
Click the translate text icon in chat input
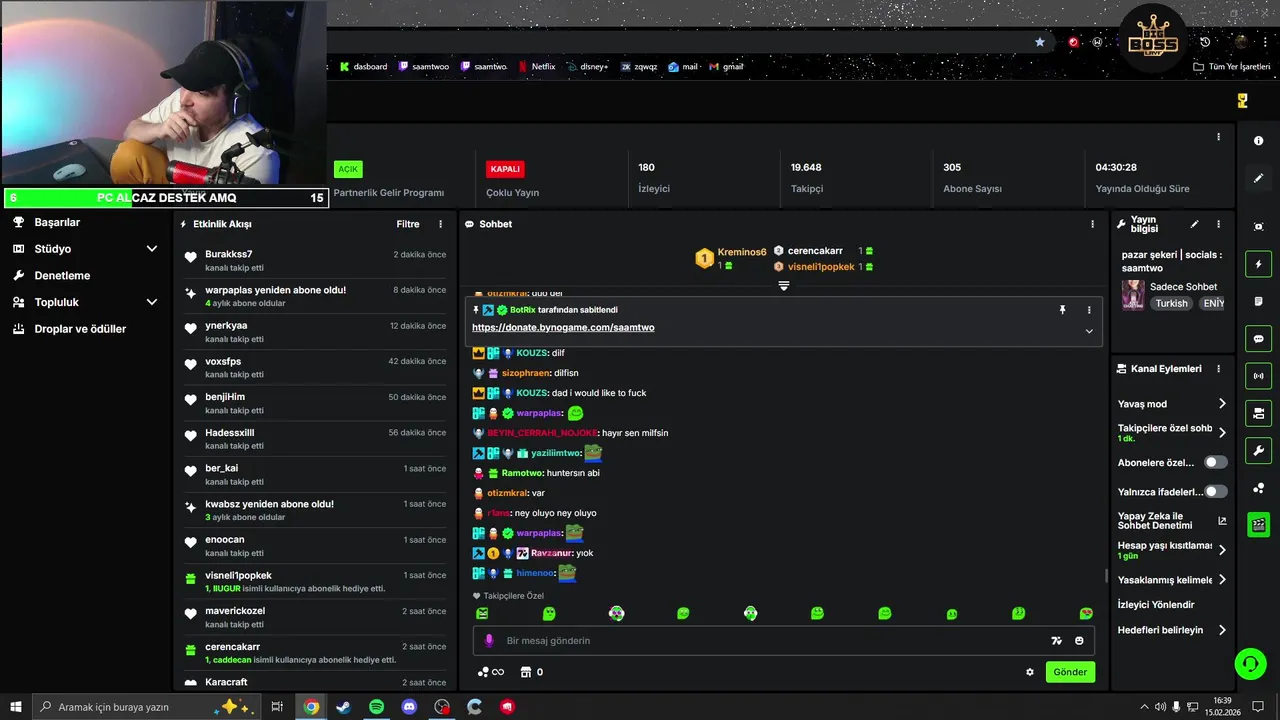(x=1056, y=641)
